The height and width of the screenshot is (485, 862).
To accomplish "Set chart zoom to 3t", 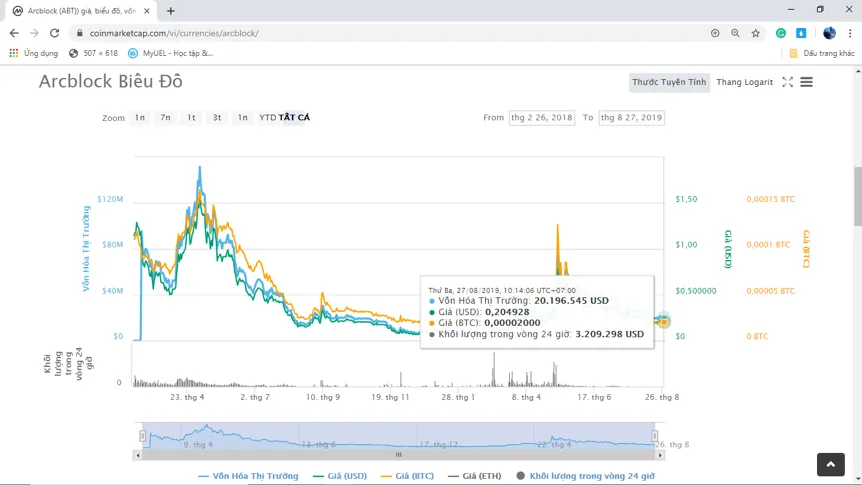I will tap(217, 117).
